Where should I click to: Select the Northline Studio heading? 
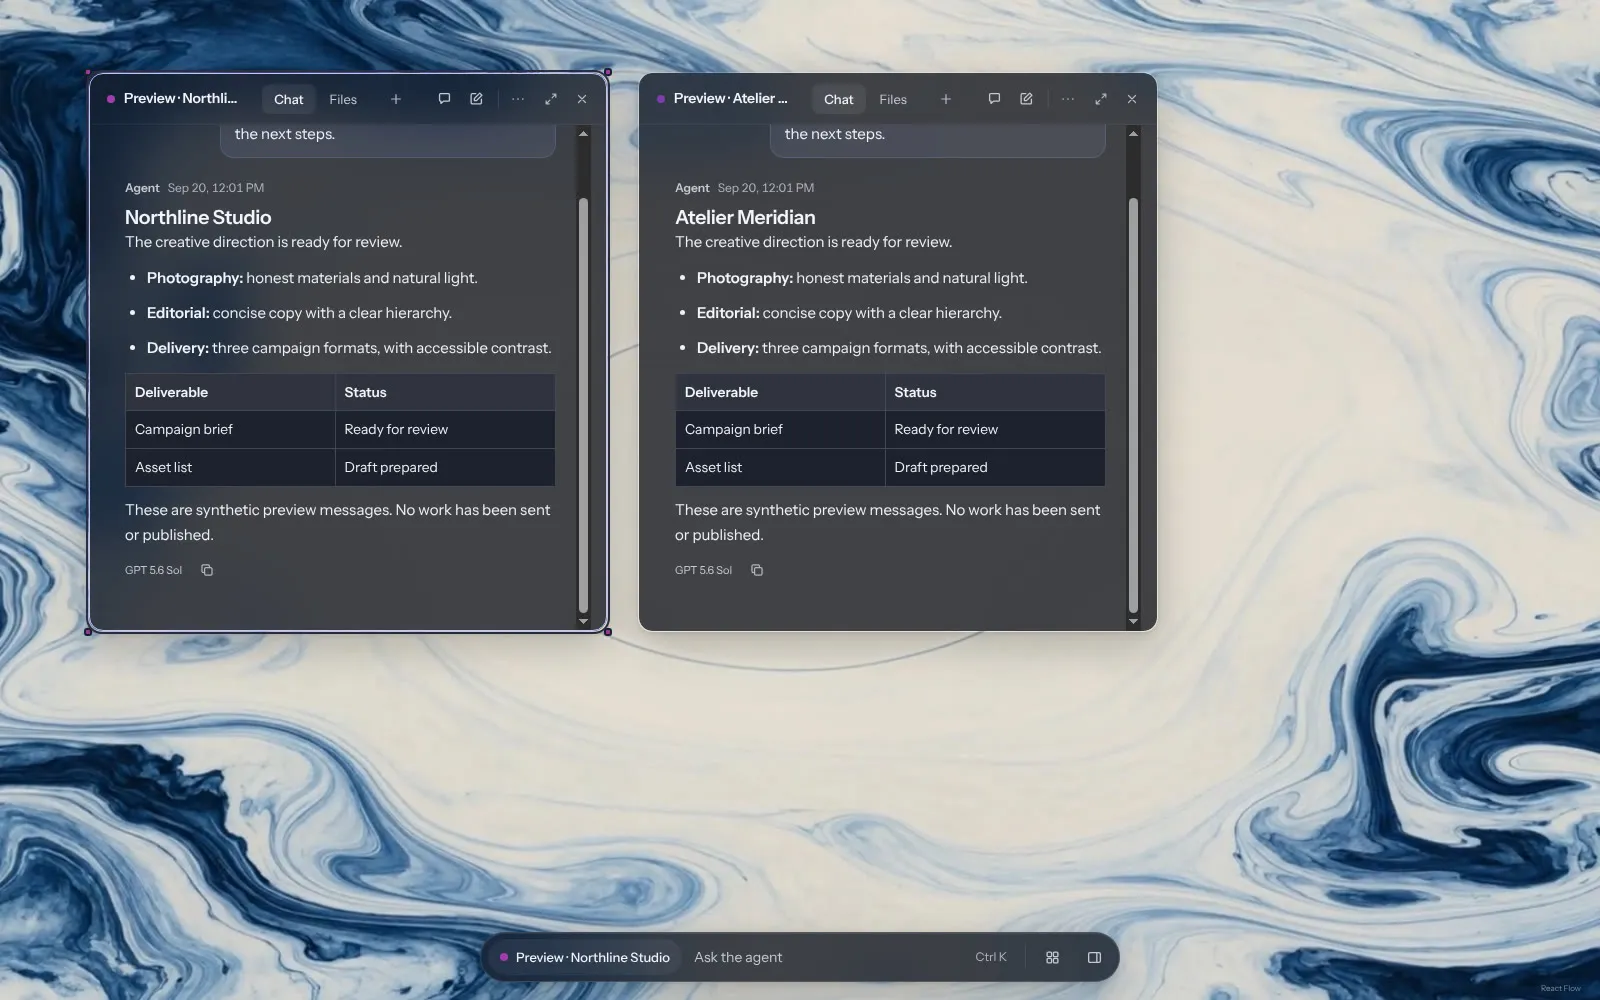[198, 217]
